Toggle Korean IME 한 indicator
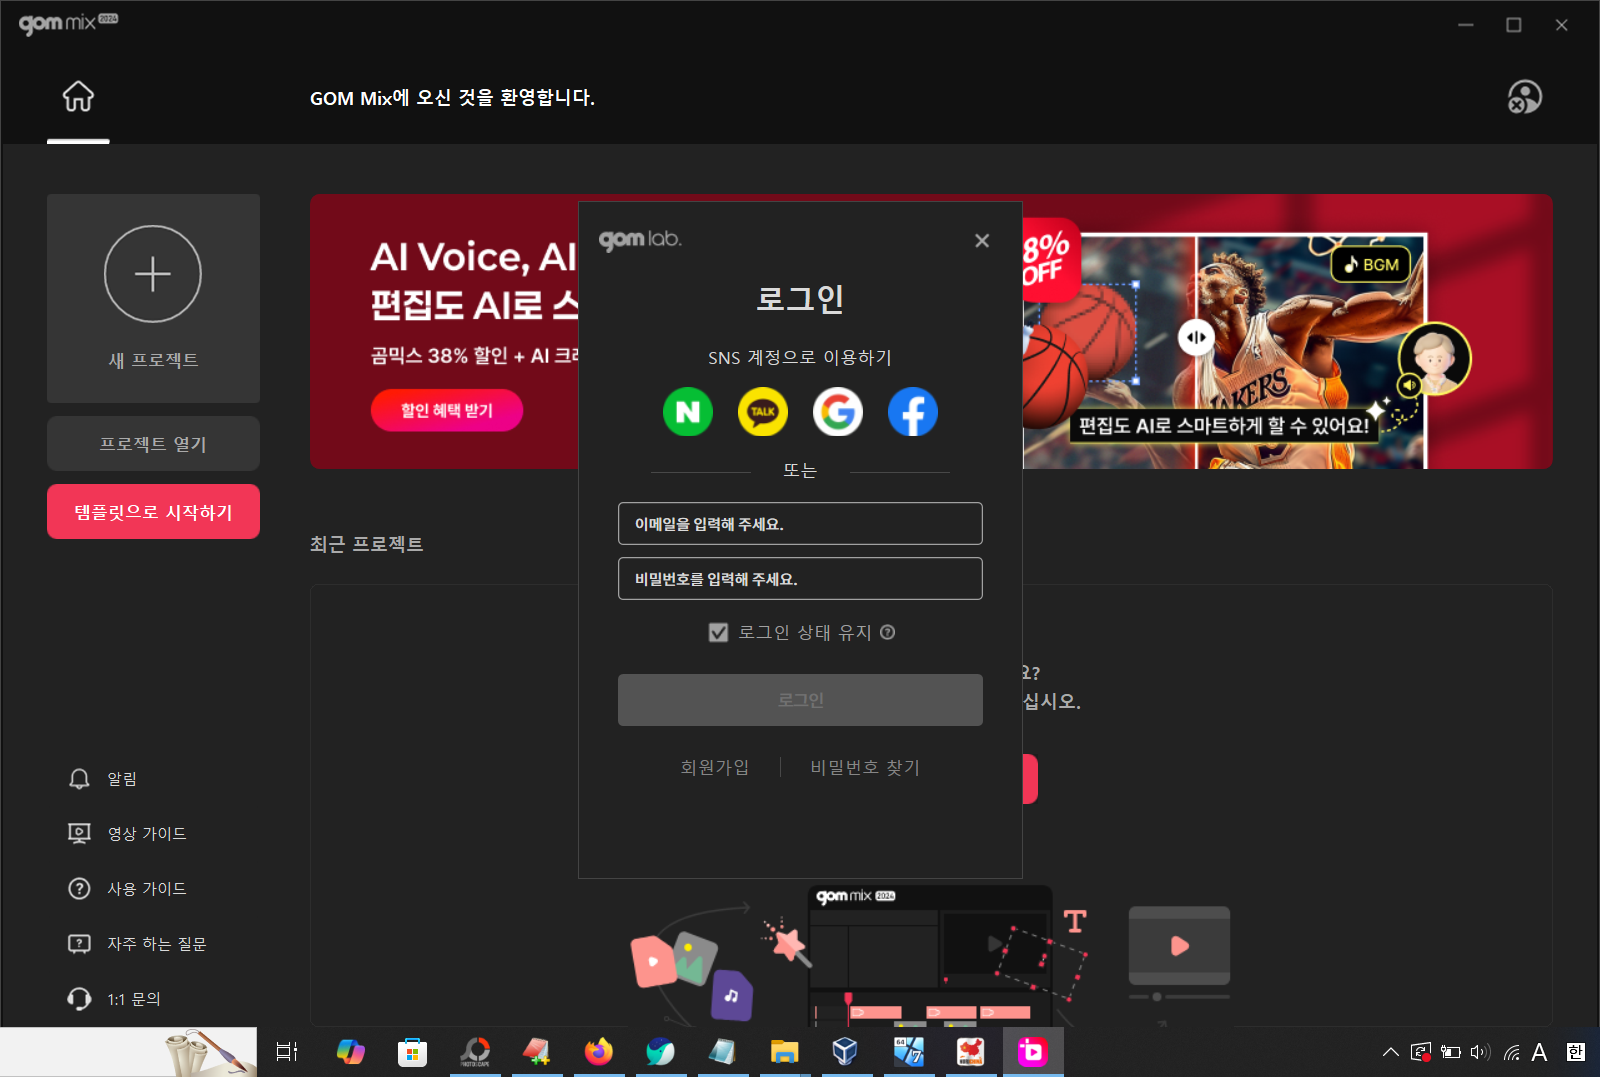This screenshot has width=1600, height=1077. tap(1576, 1052)
